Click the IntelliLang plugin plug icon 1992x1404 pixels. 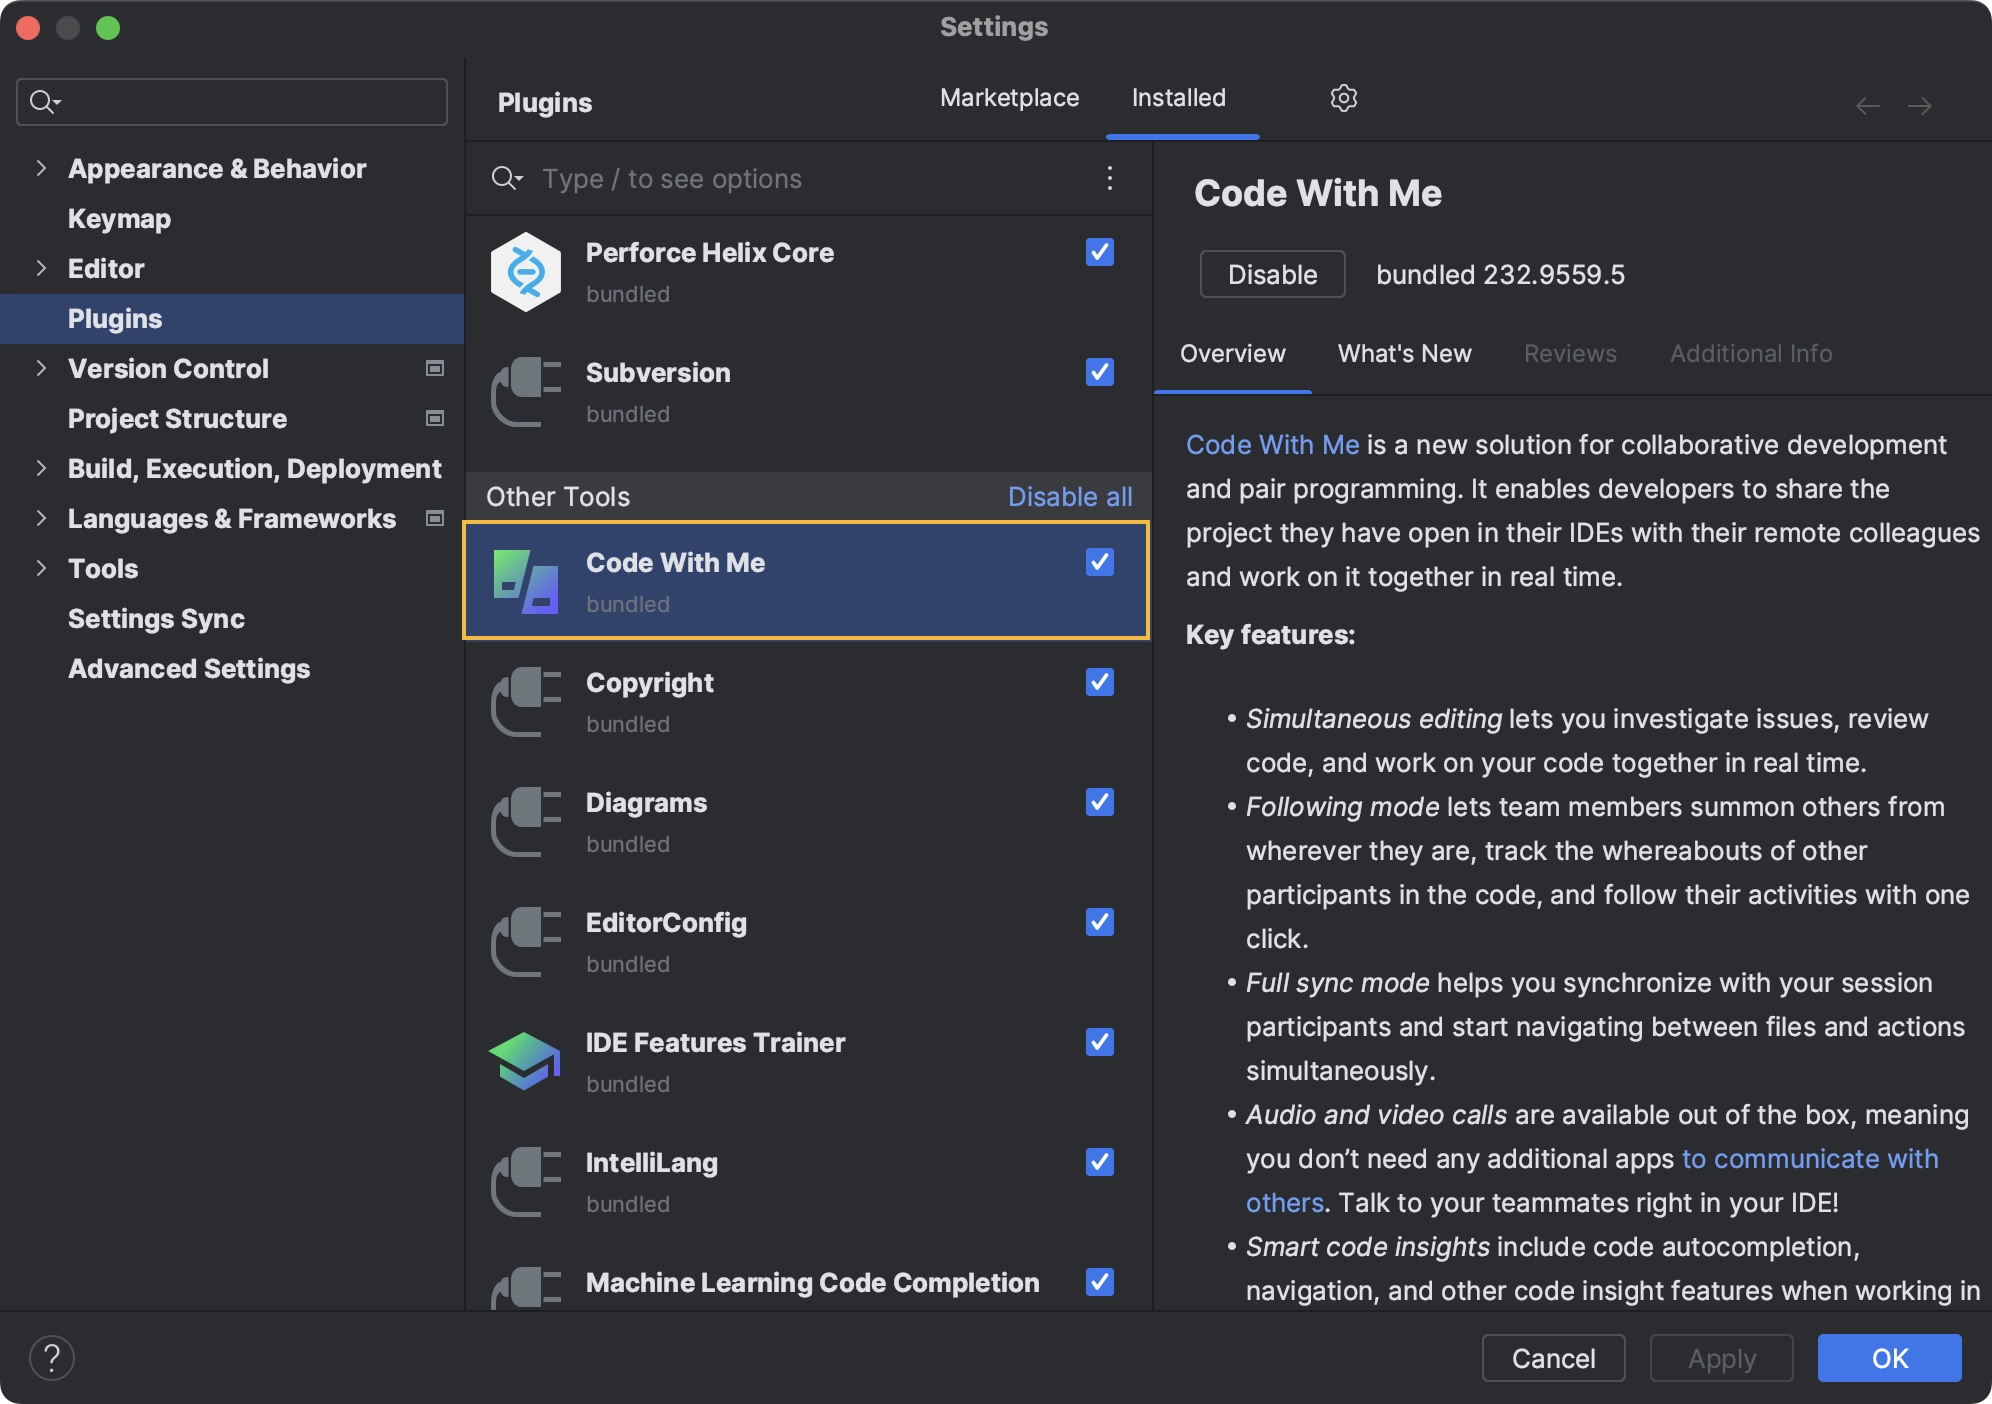[x=526, y=1182]
